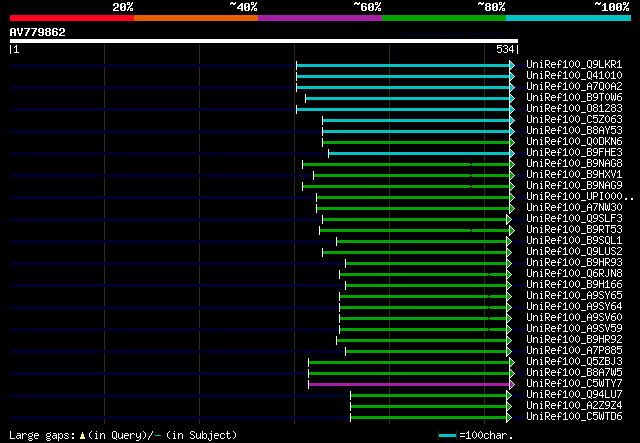Select the UniRef100_B9SQL1 label

coord(574,240)
